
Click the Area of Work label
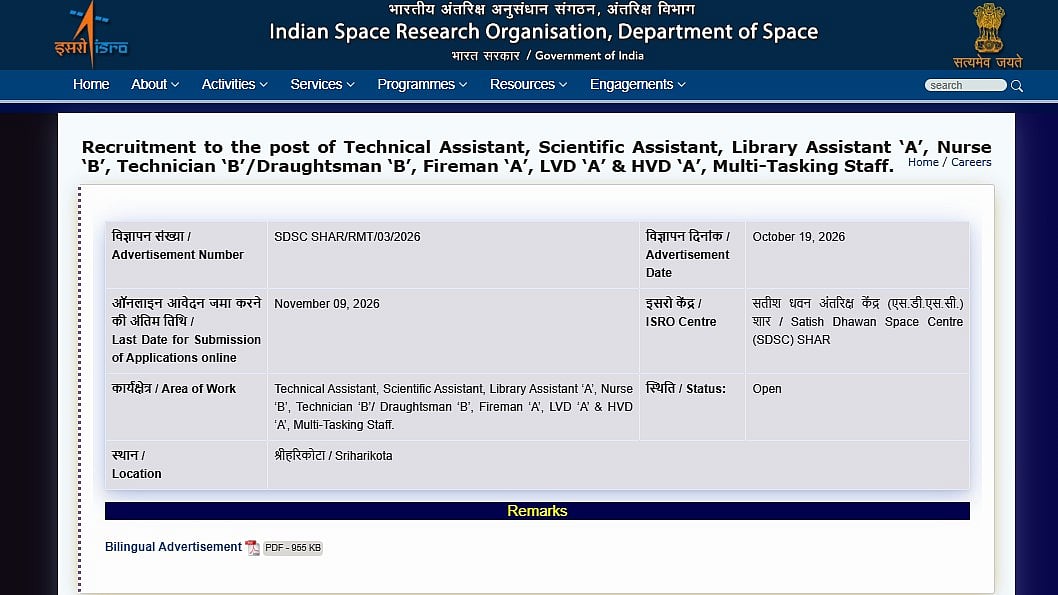click(173, 389)
